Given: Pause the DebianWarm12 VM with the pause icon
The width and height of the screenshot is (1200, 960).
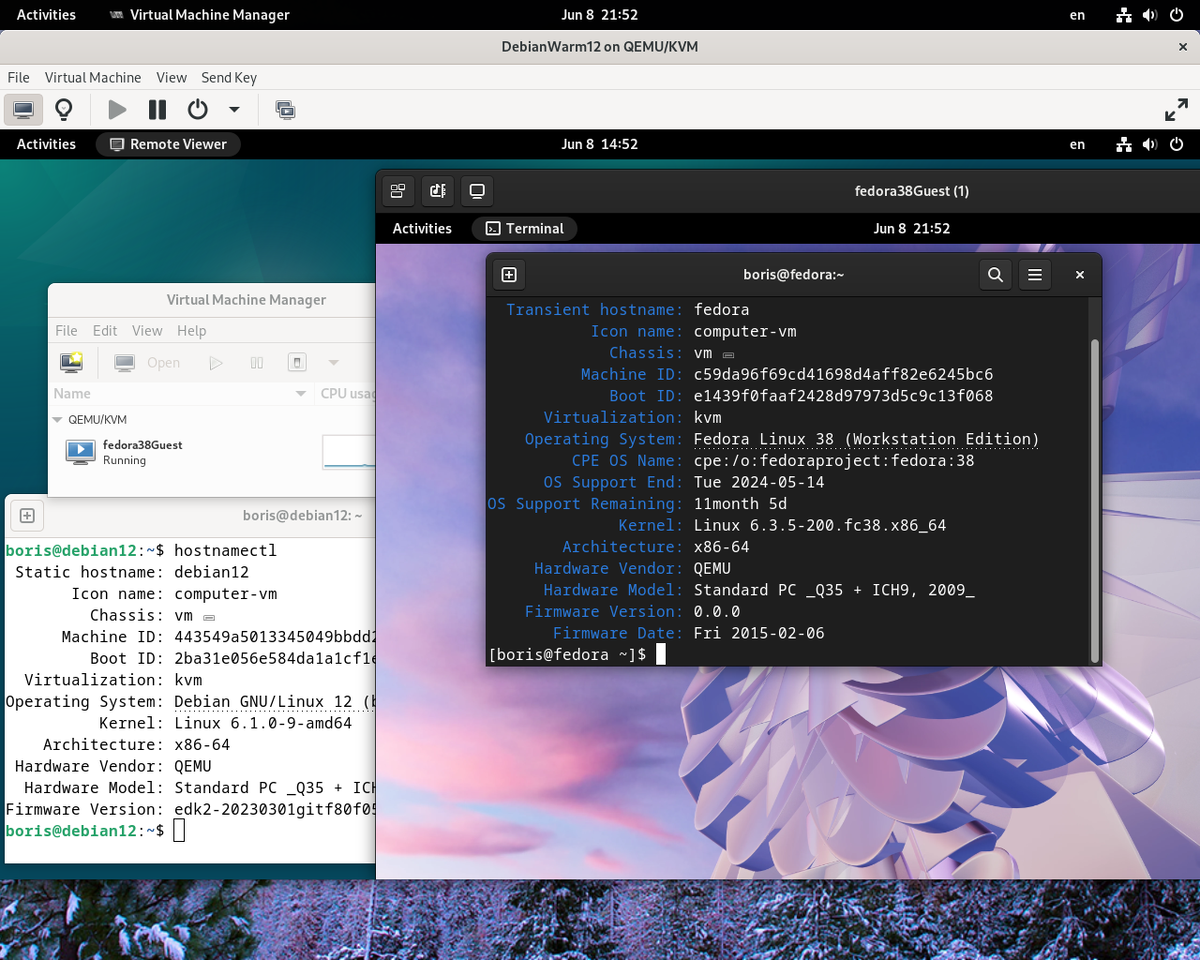Looking at the screenshot, I should (157, 109).
